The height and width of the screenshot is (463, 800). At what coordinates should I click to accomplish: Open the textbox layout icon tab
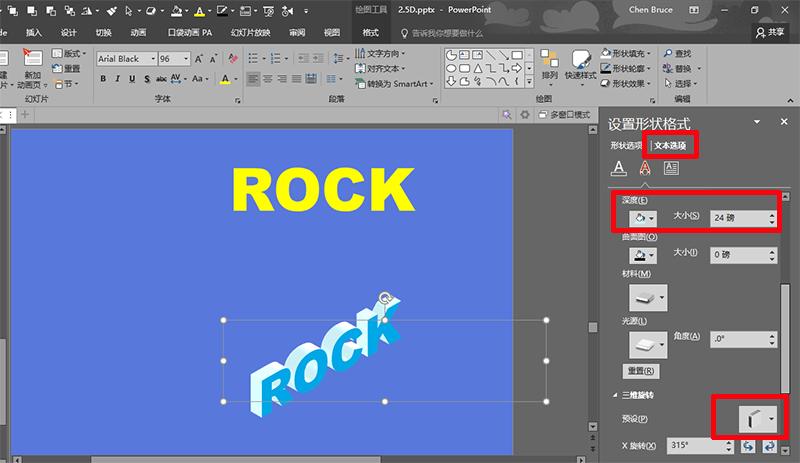(671, 168)
